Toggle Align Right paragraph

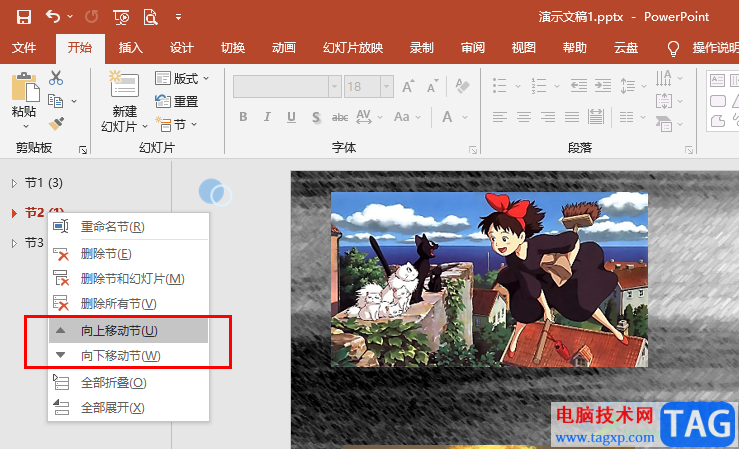coord(548,116)
